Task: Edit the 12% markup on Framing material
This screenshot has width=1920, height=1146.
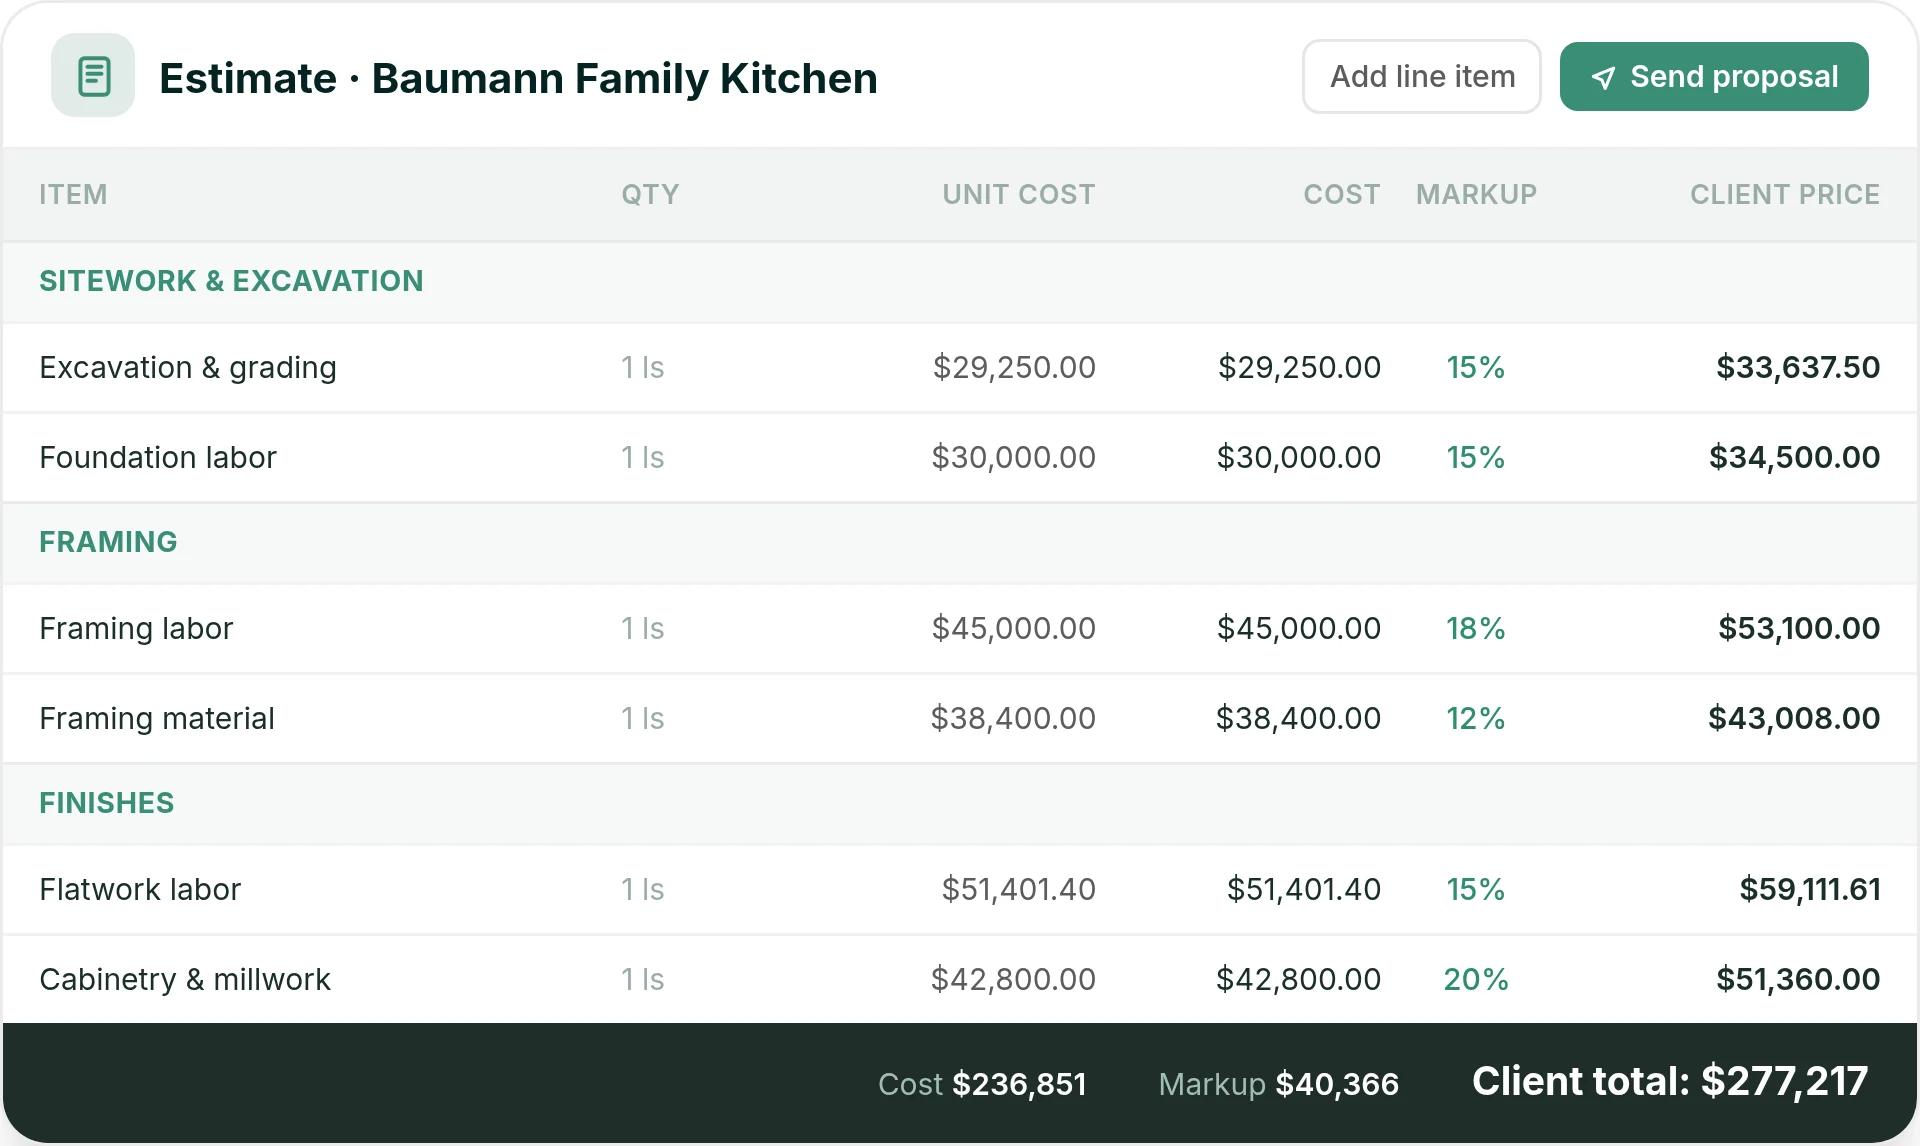Action: 1475,718
